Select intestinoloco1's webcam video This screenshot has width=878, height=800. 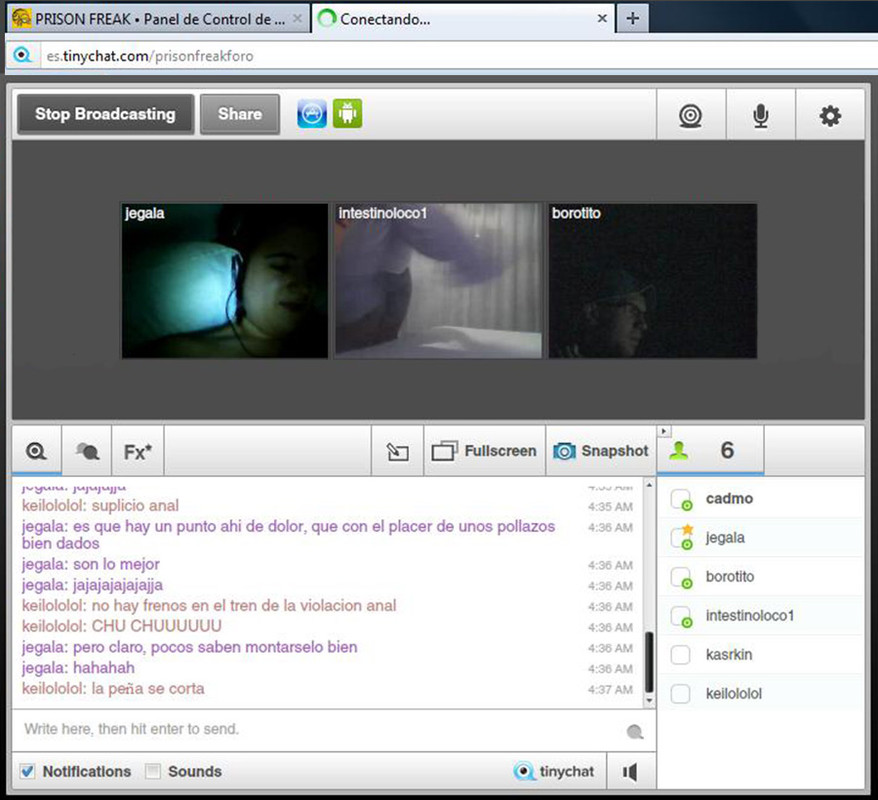click(438, 280)
